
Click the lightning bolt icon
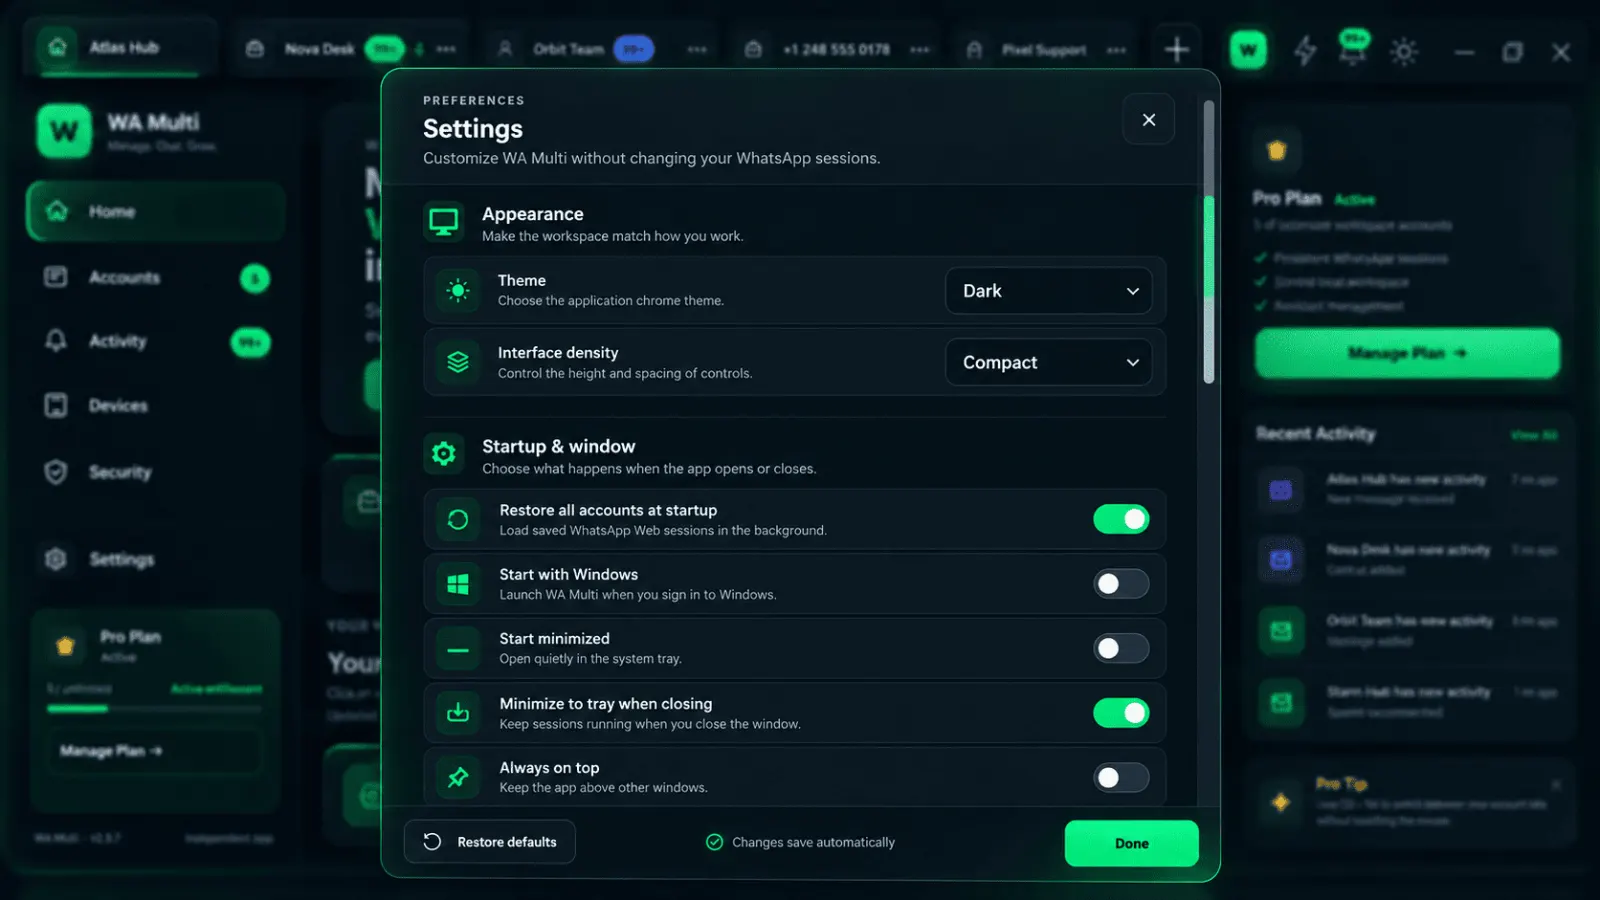click(x=1305, y=51)
